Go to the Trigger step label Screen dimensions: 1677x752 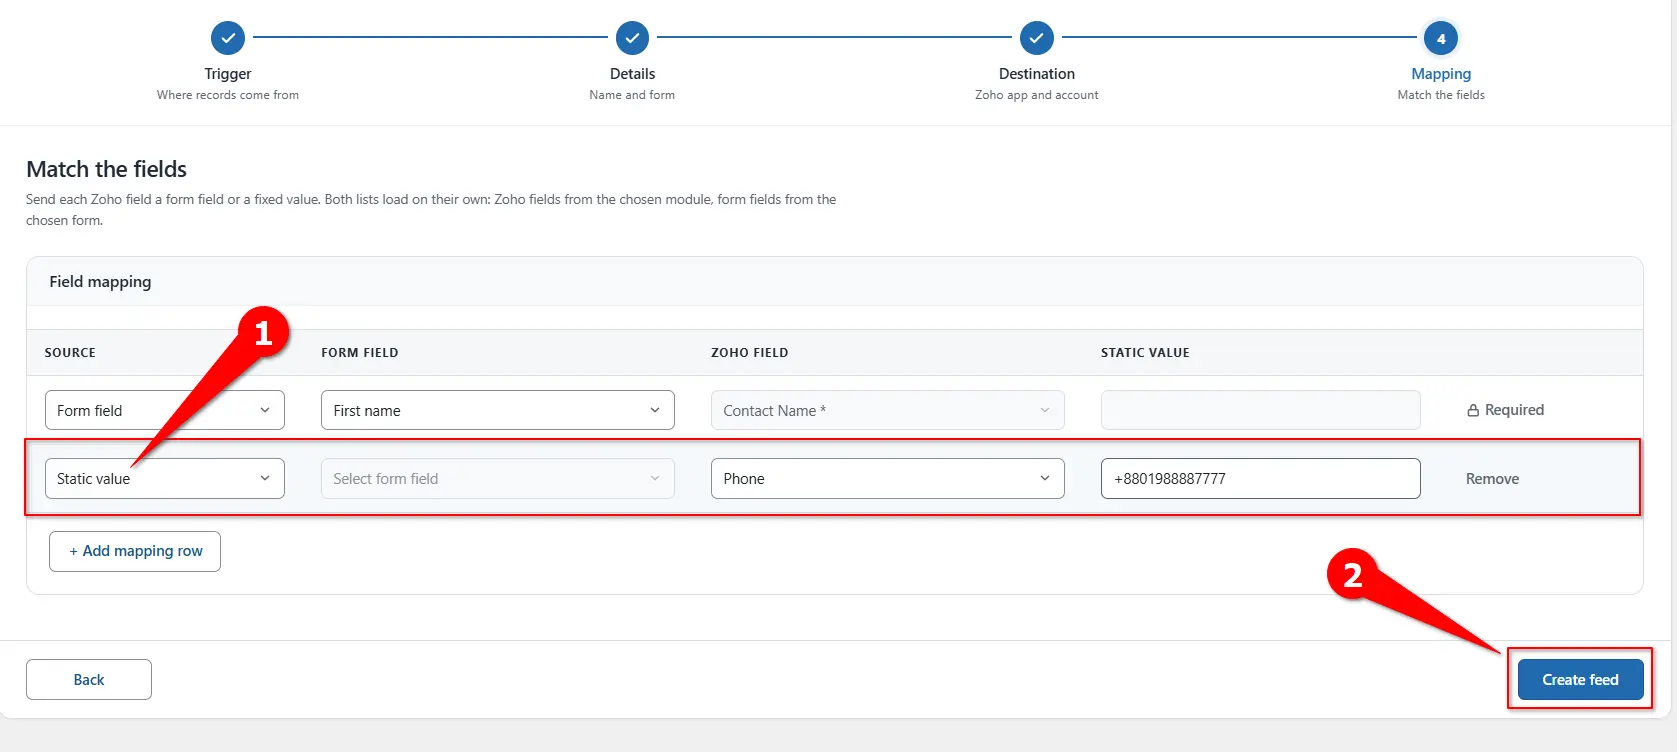click(228, 74)
